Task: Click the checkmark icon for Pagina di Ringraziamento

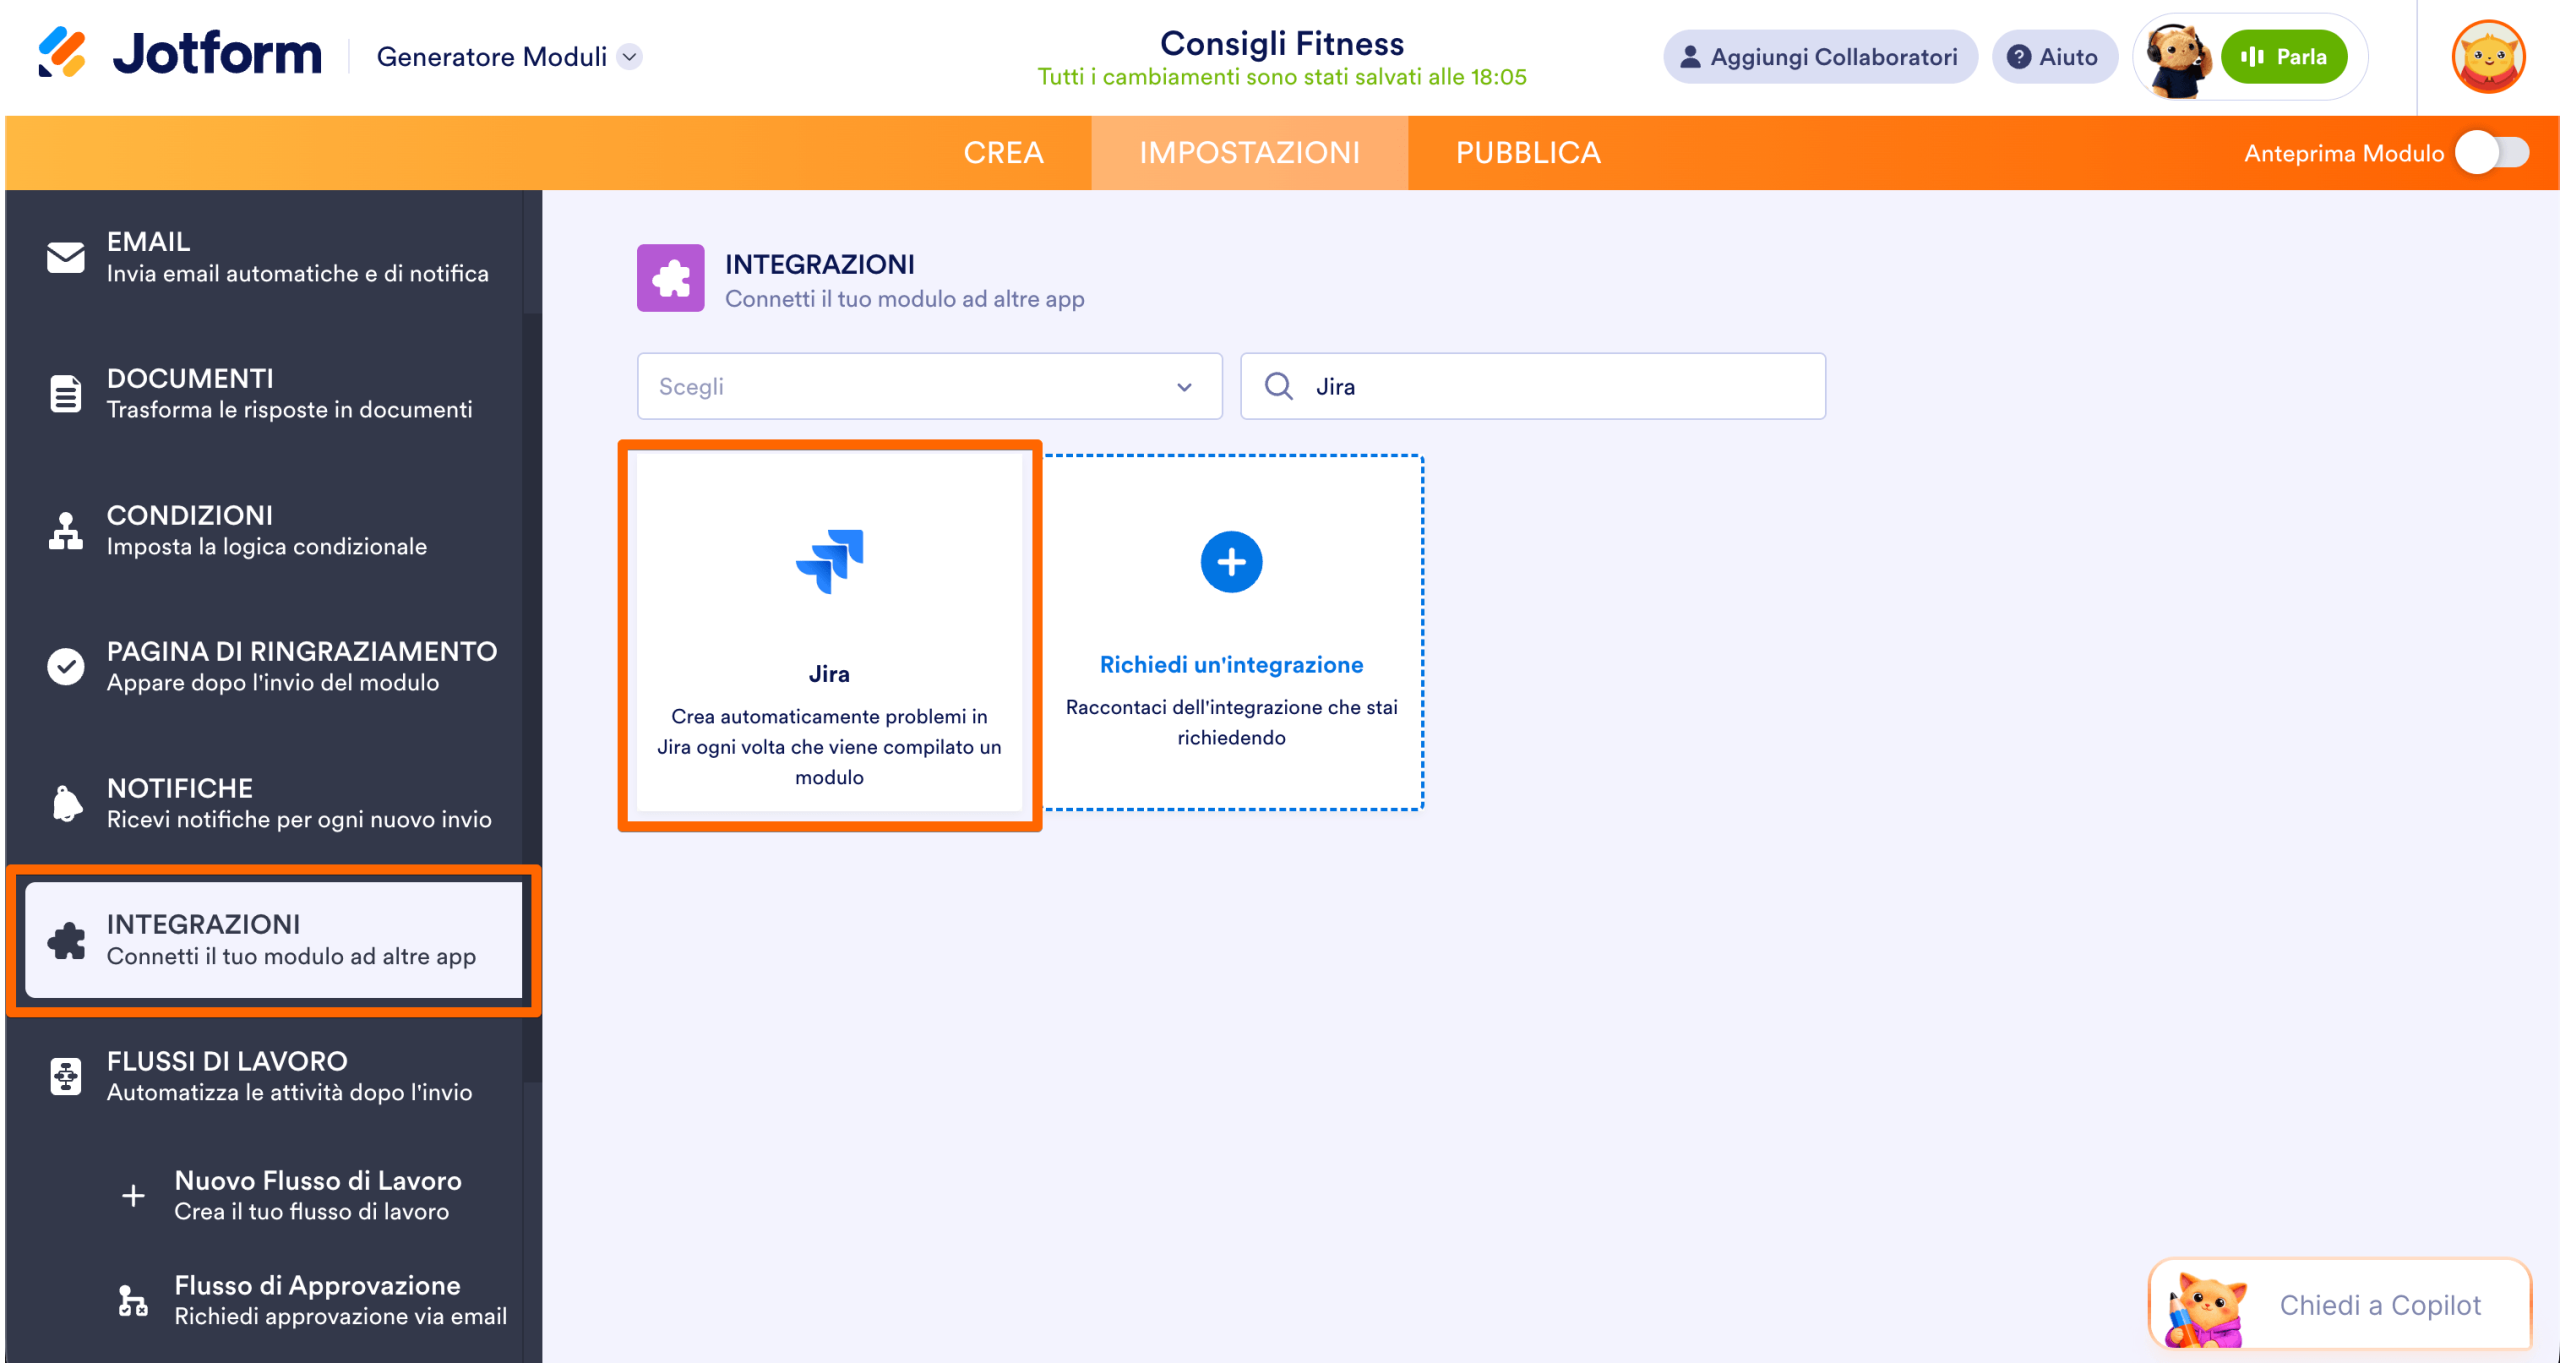Action: (66, 667)
